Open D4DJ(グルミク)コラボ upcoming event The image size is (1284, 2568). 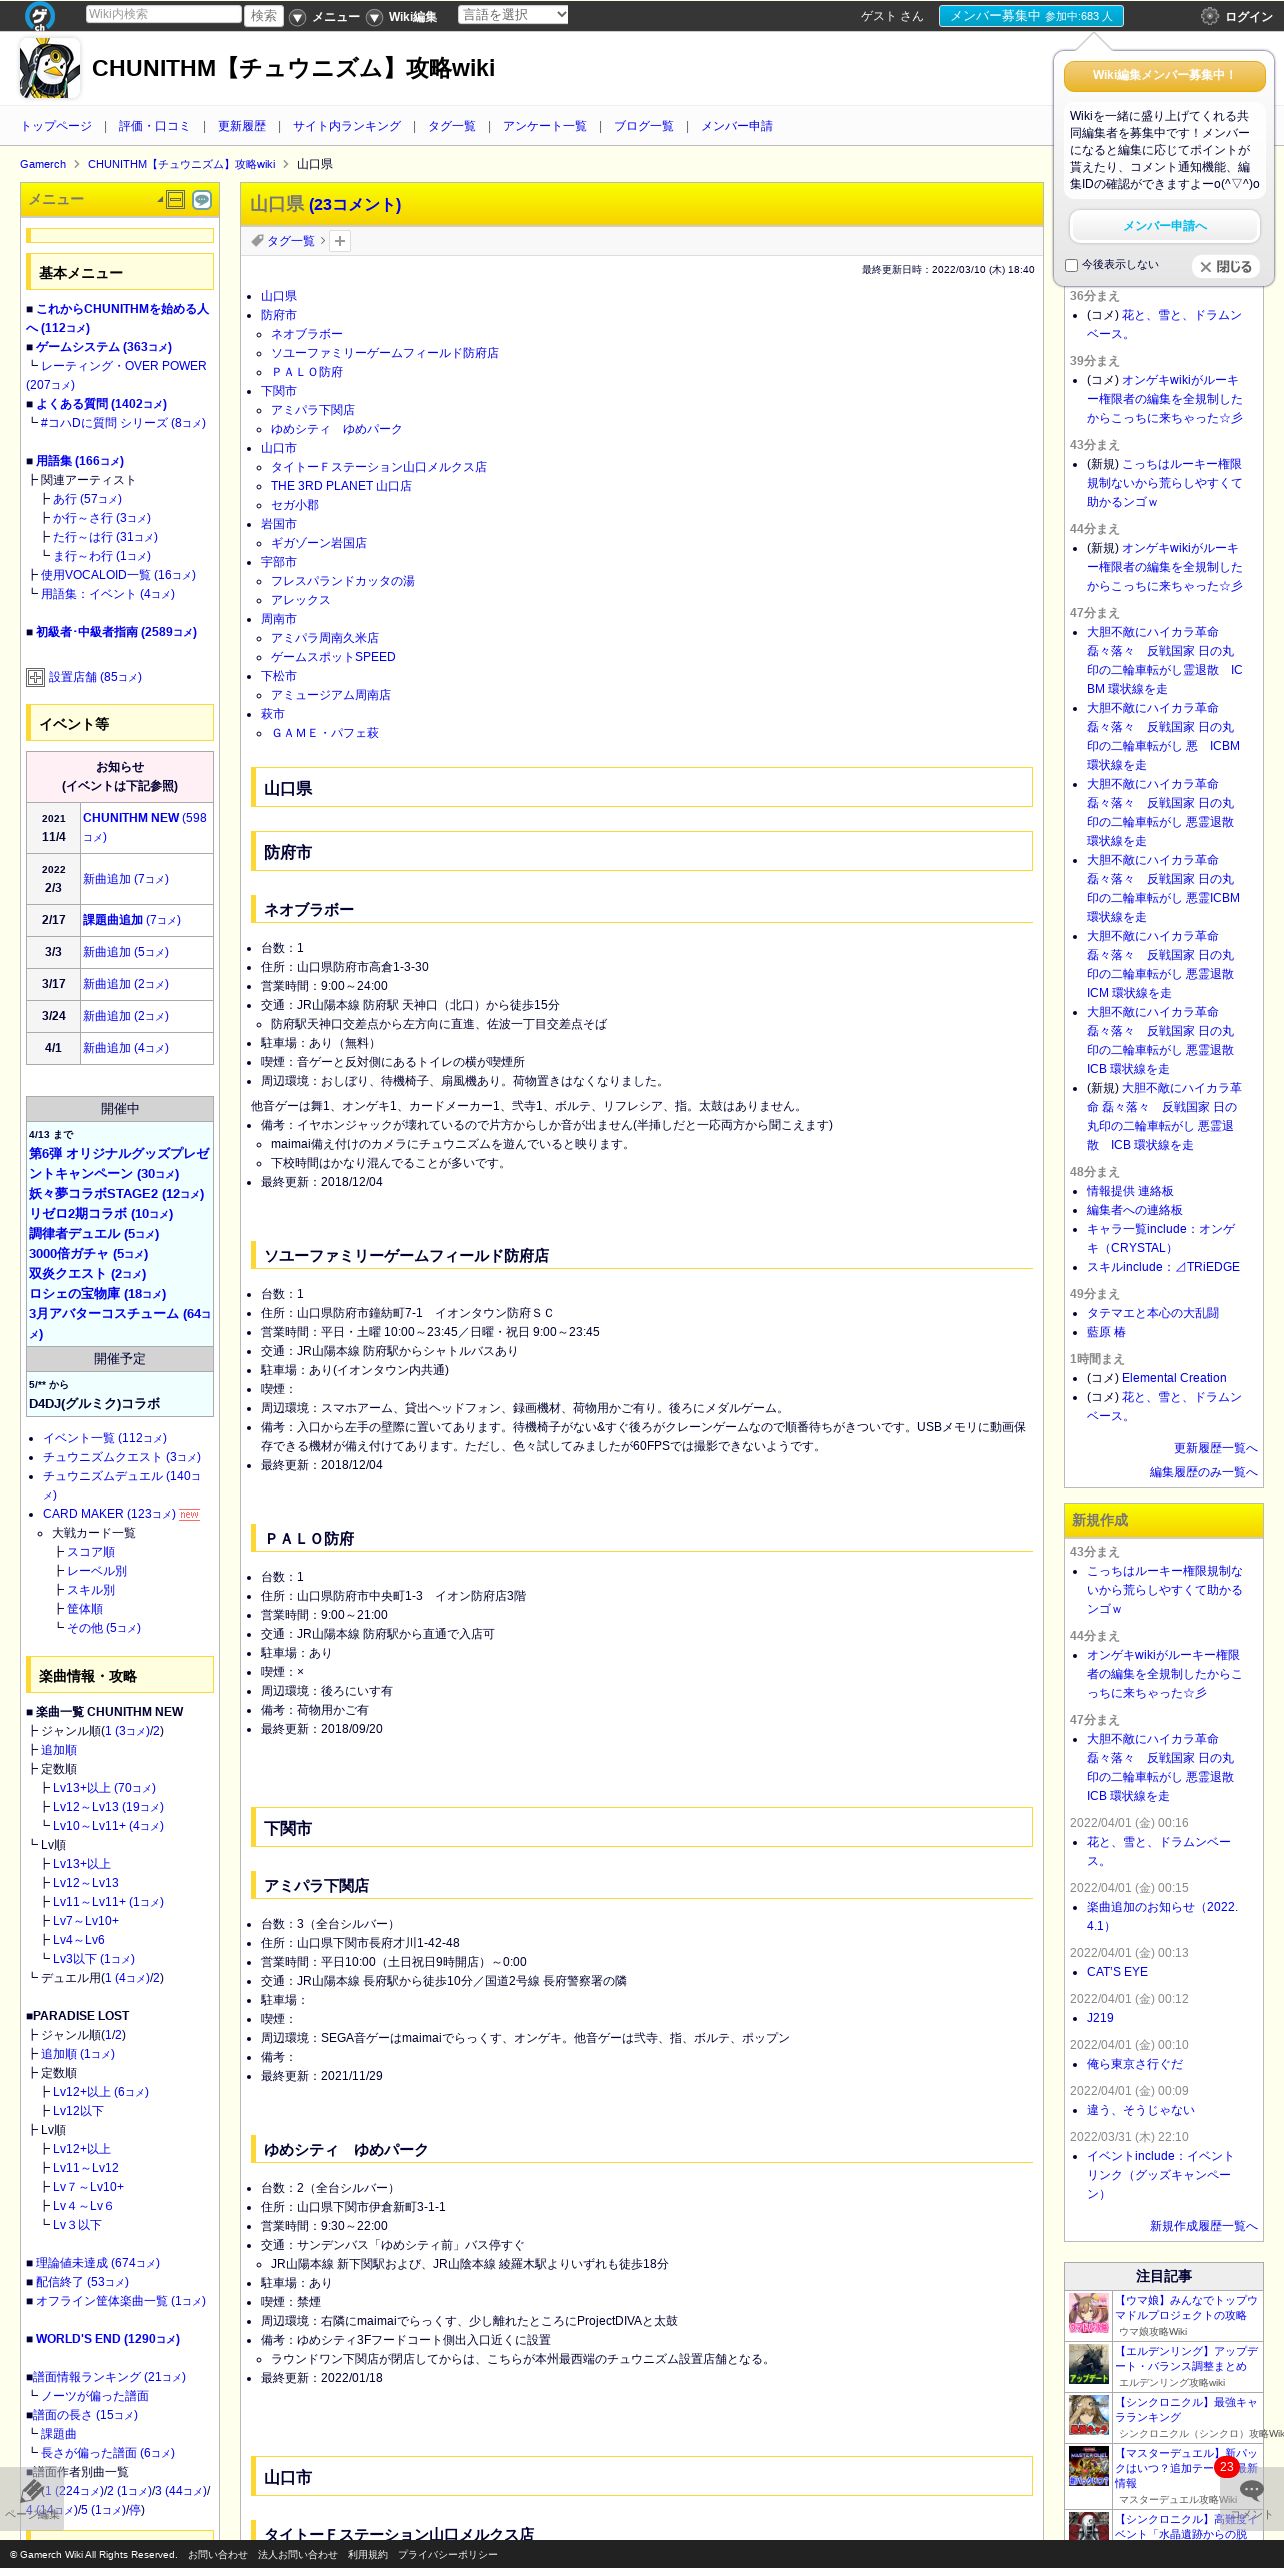coord(95,1404)
